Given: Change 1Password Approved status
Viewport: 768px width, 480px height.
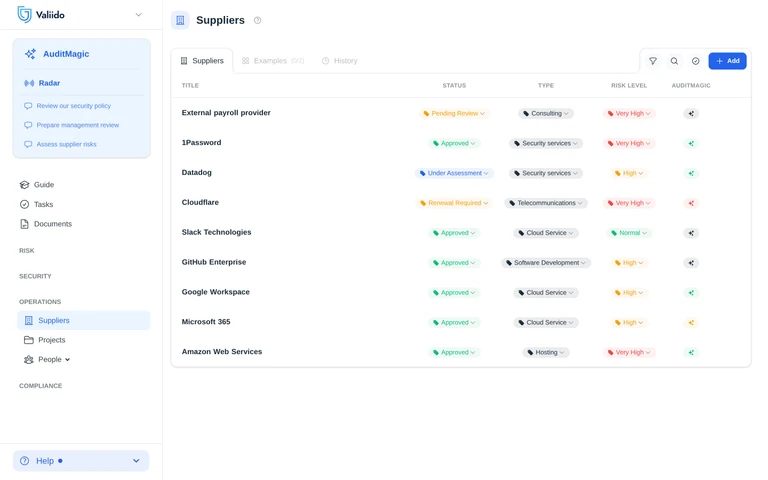Looking at the screenshot, I should (x=454, y=143).
